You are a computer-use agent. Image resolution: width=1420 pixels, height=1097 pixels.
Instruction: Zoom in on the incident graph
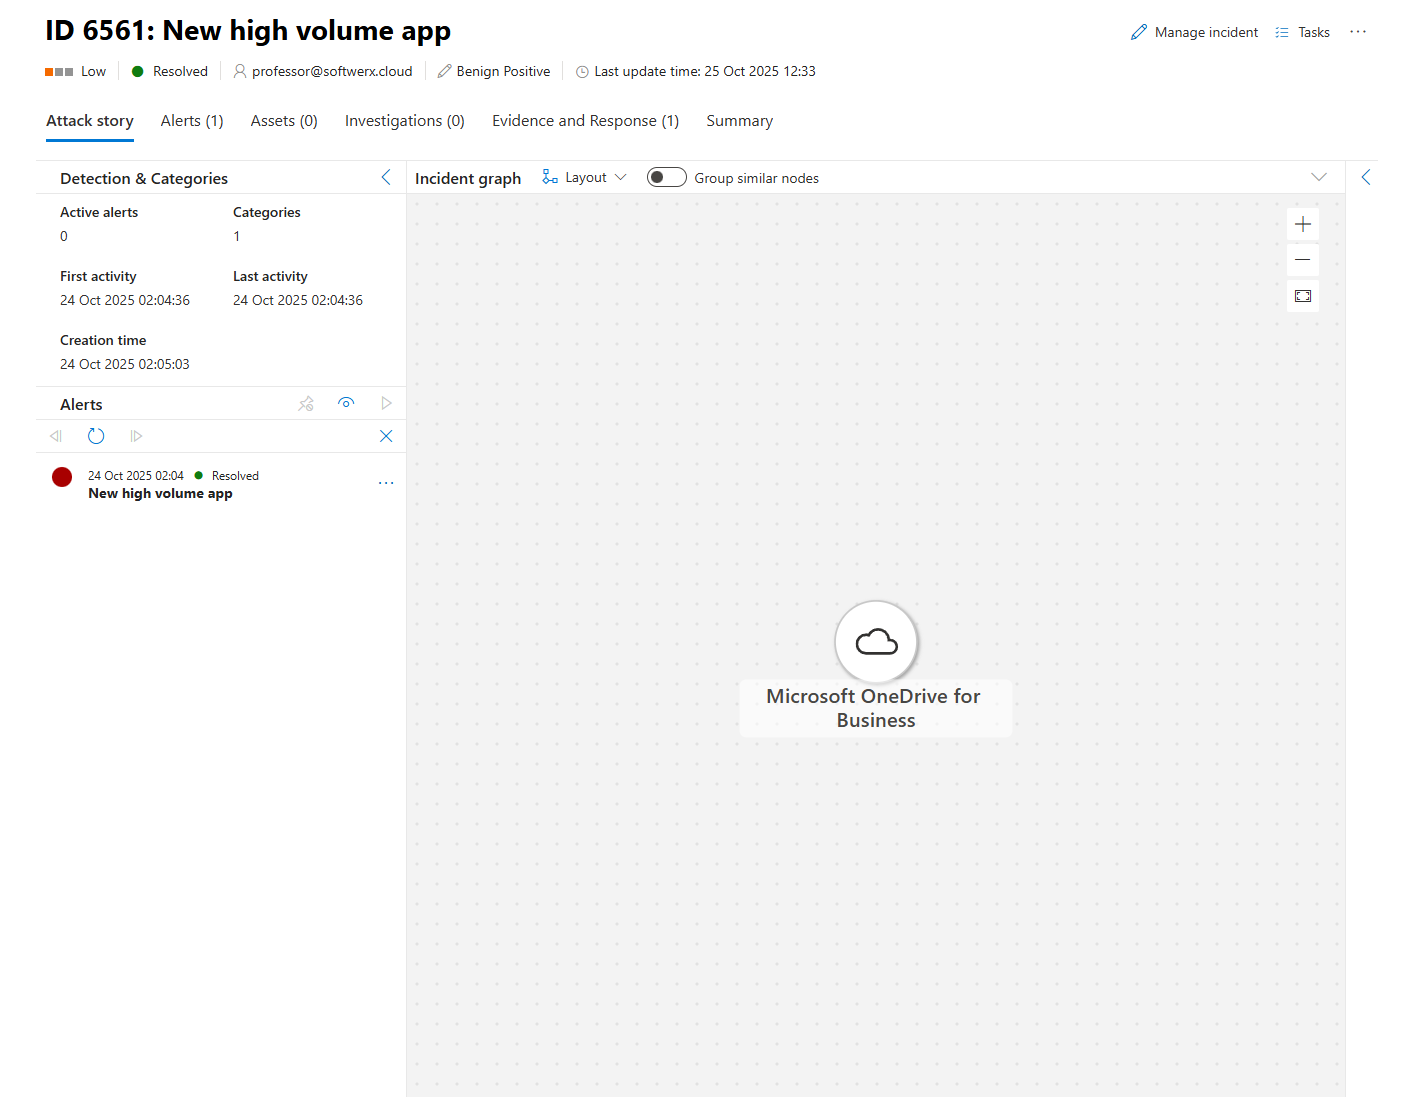coord(1302,224)
